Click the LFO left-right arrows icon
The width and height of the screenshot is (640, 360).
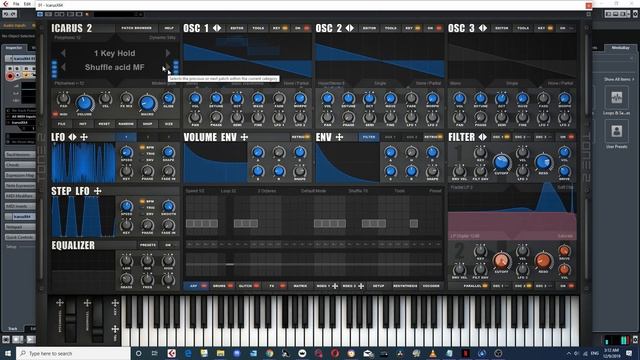72,137
